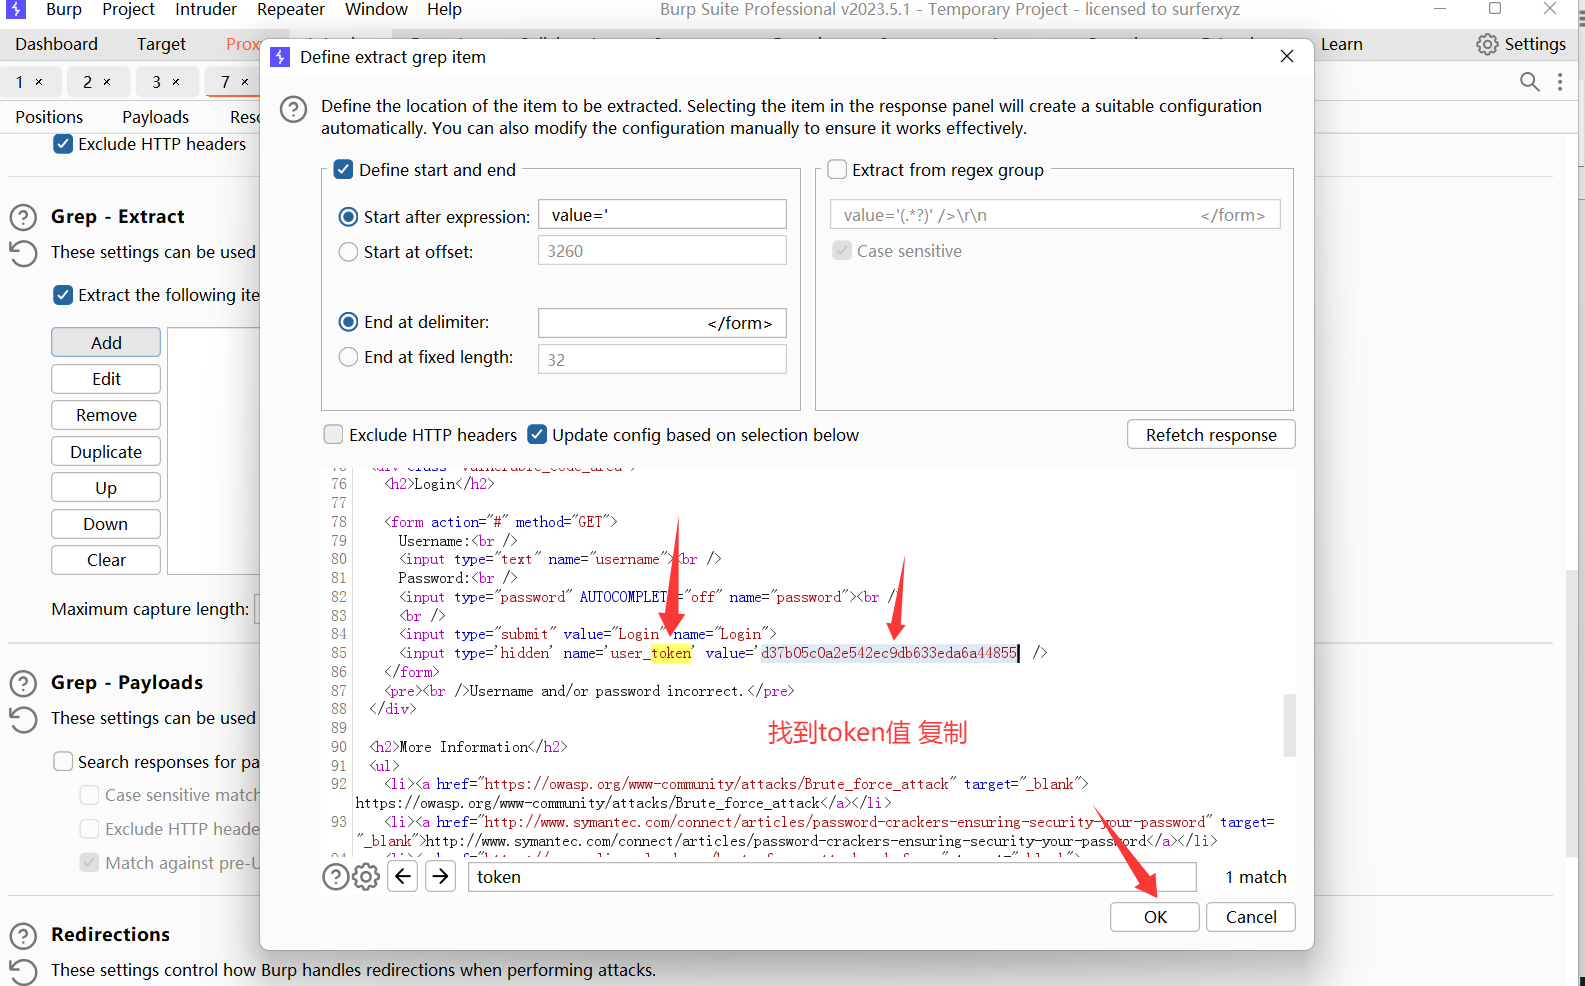This screenshot has width=1585, height=986.
Task: Click the Start after expression input field
Action: [662, 215]
